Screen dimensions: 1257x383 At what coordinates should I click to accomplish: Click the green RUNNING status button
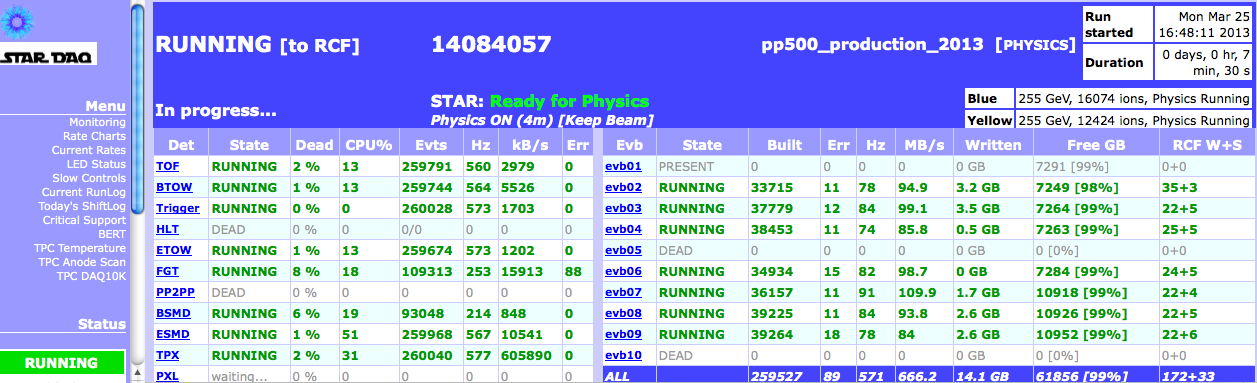click(62, 363)
